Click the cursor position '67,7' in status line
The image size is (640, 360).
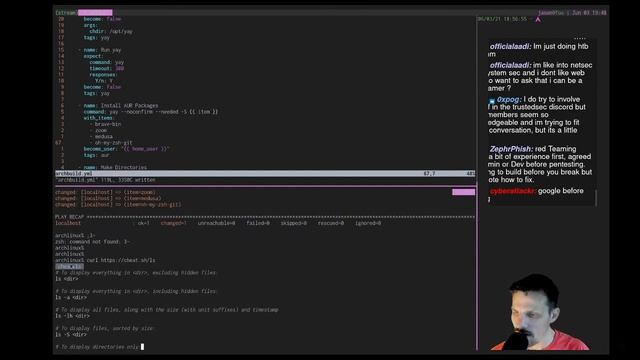coord(429,173)
